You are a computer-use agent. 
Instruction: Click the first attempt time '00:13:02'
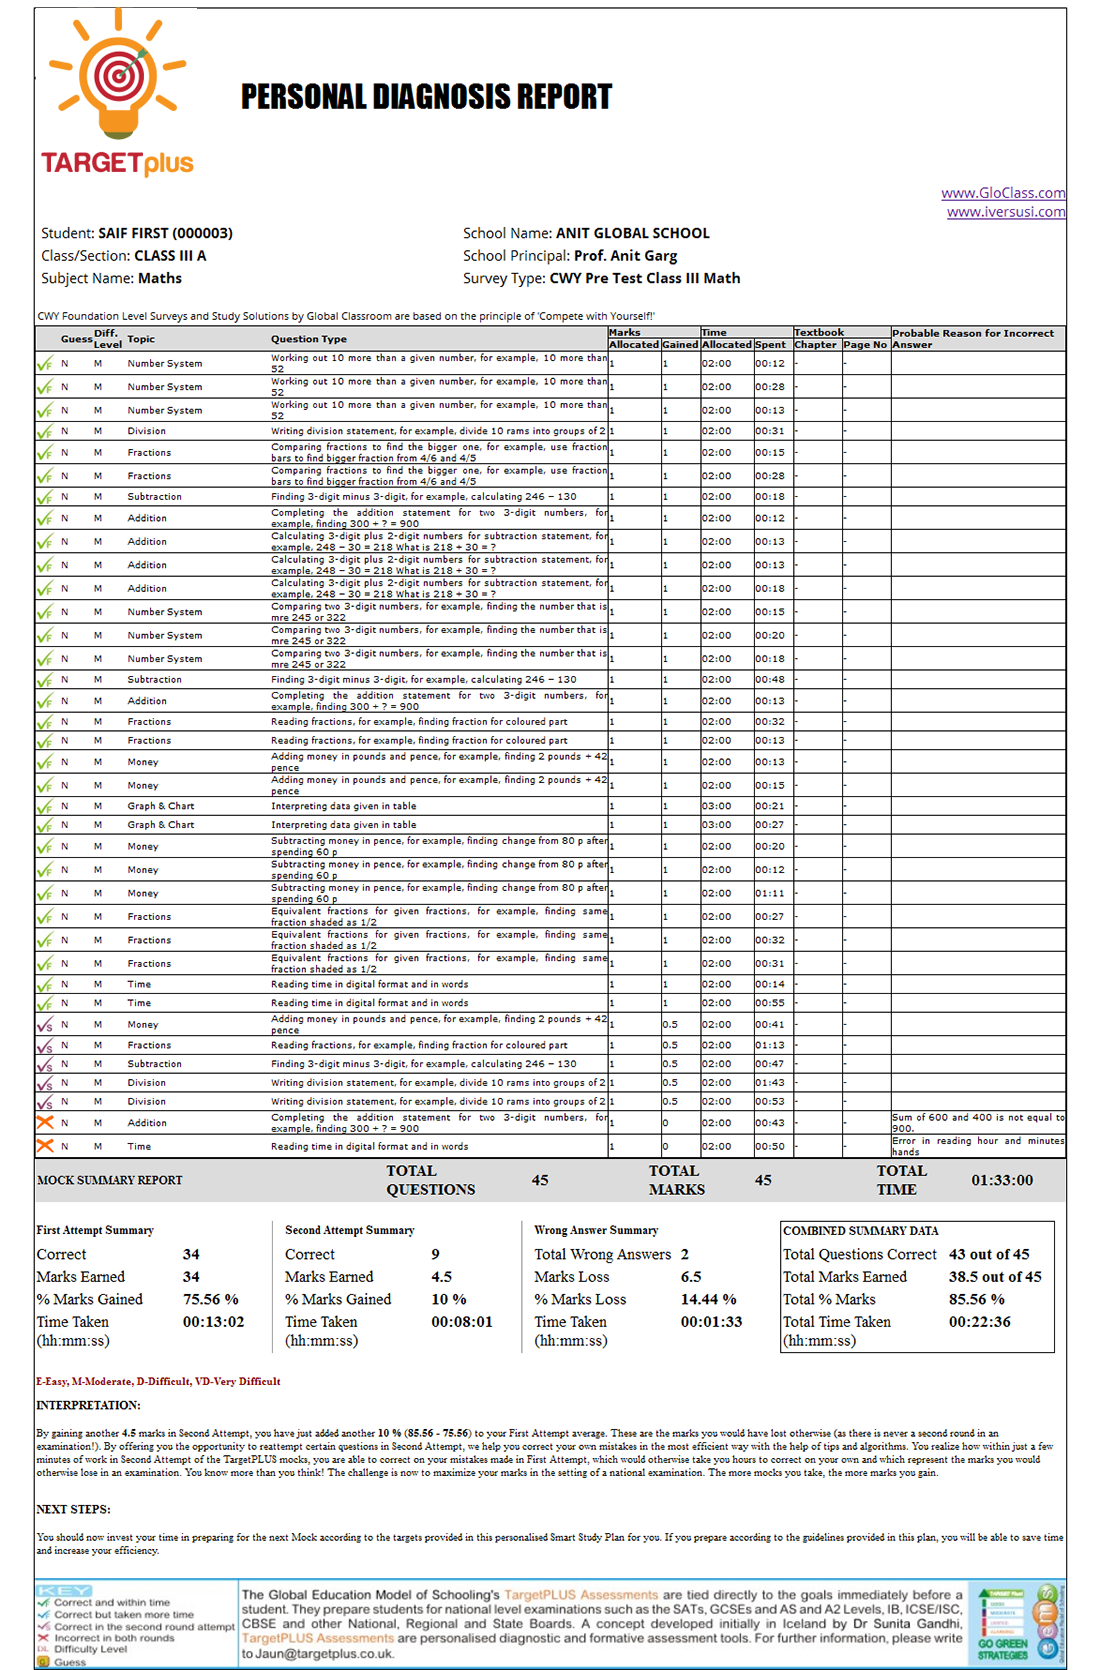[213, 1322]
